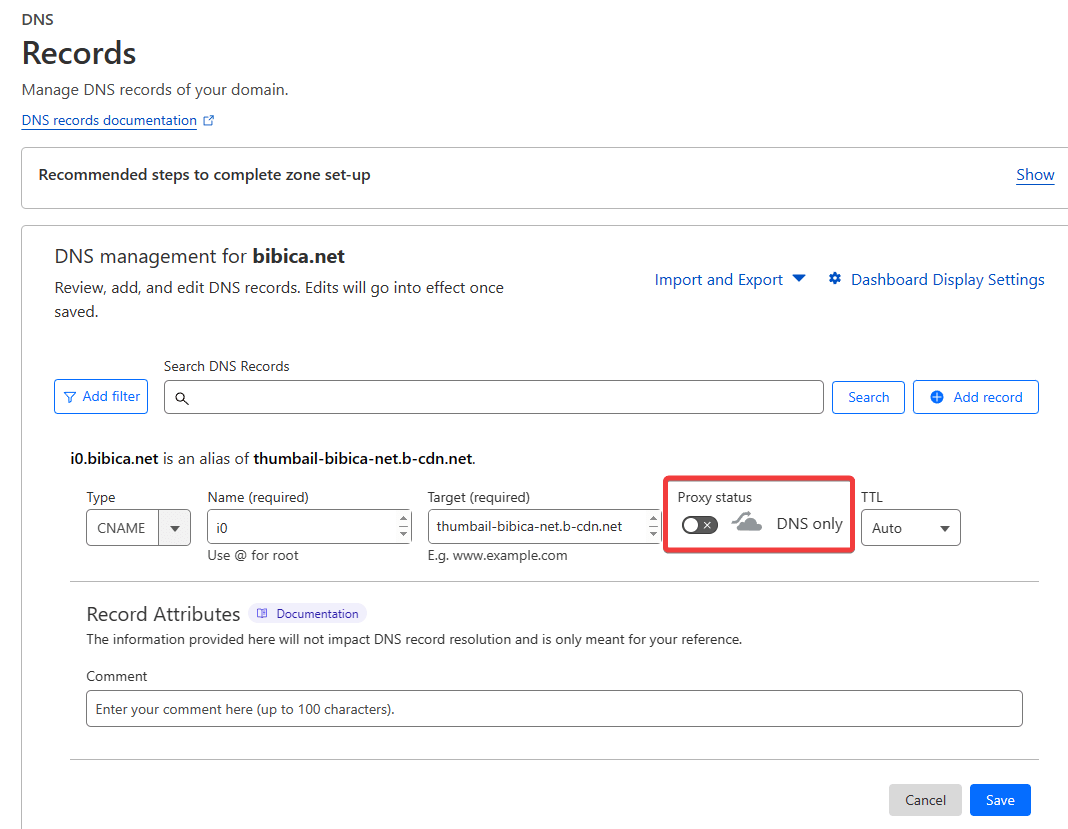The height and width of the screenshot is (829, 1068).
Task: Open DNS records documentation link
Action: point(109,121)
